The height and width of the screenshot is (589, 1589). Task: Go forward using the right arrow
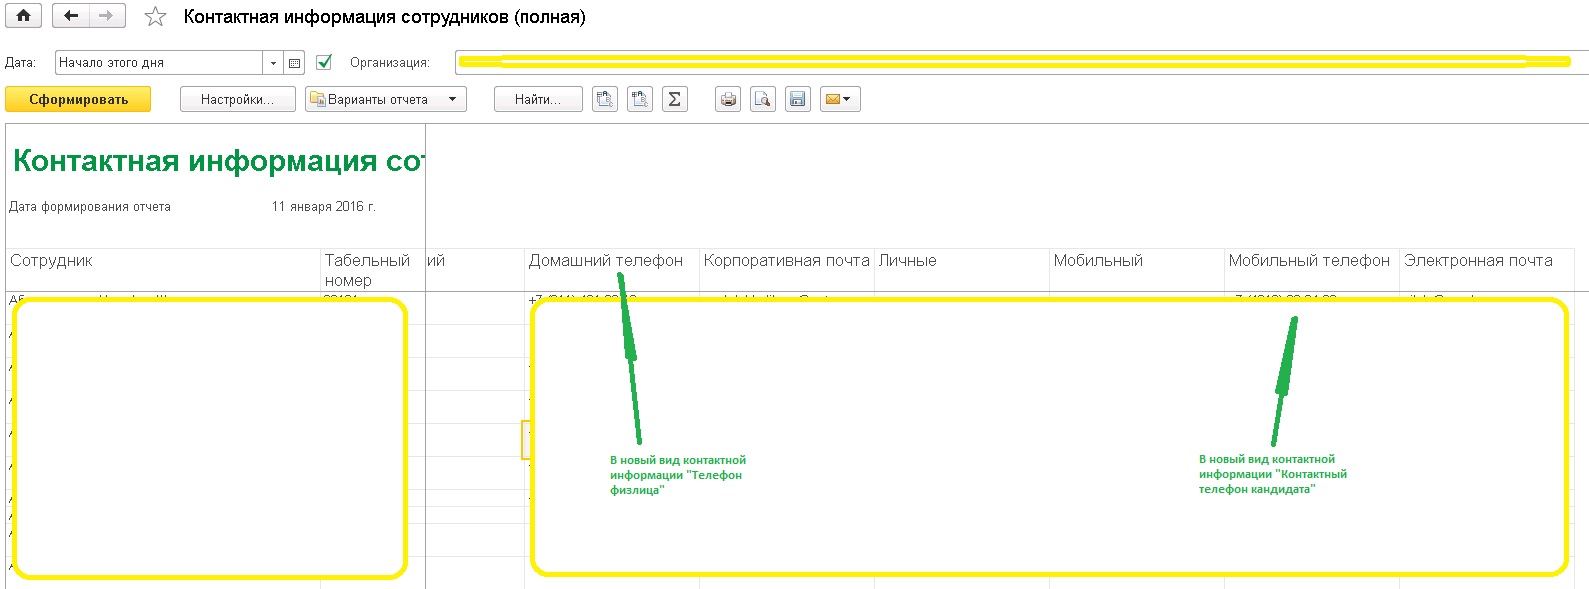(106, 16)
